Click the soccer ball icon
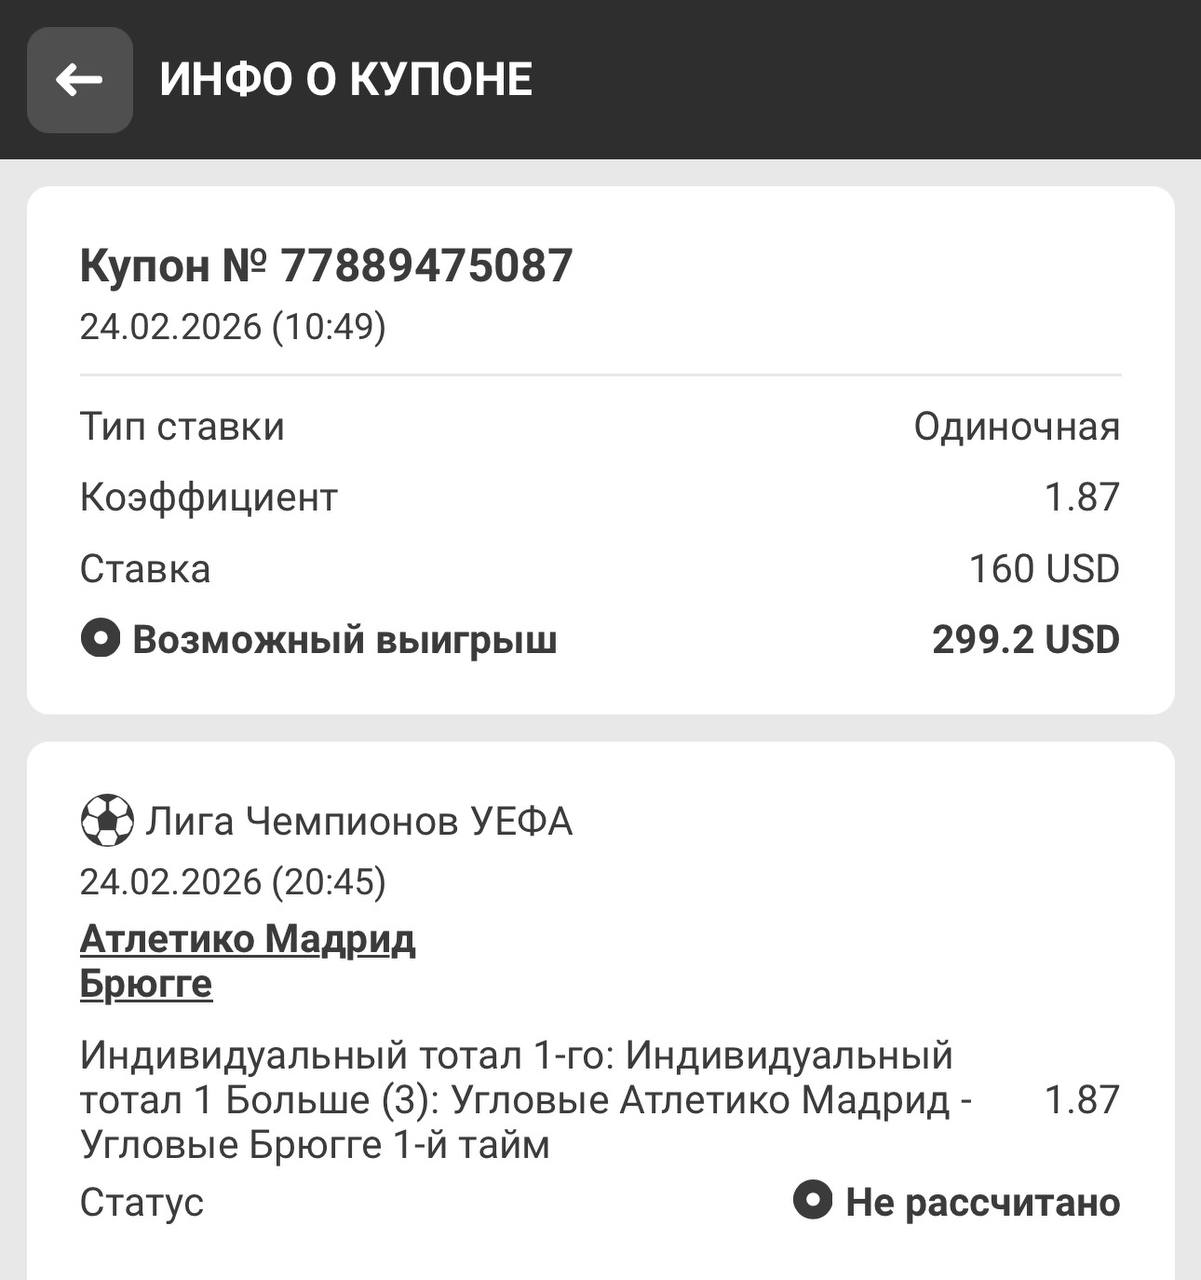This screenshot has height=1280, width=1201. point(106,821)
